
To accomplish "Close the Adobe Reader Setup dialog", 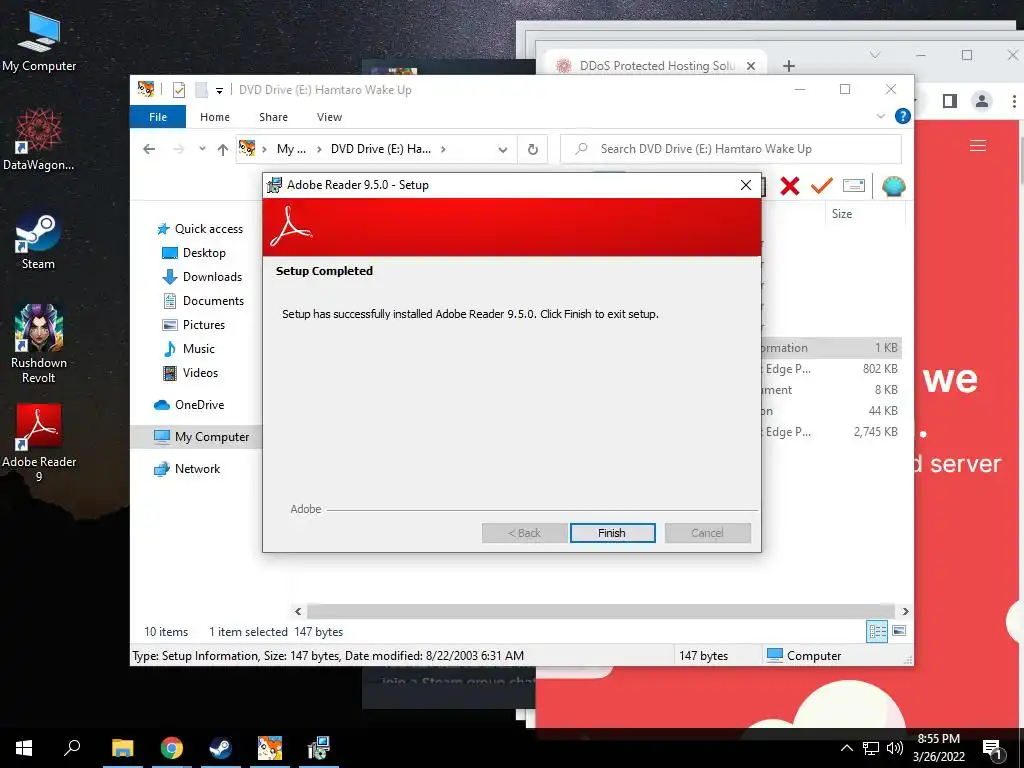I will tap(746, 185).
